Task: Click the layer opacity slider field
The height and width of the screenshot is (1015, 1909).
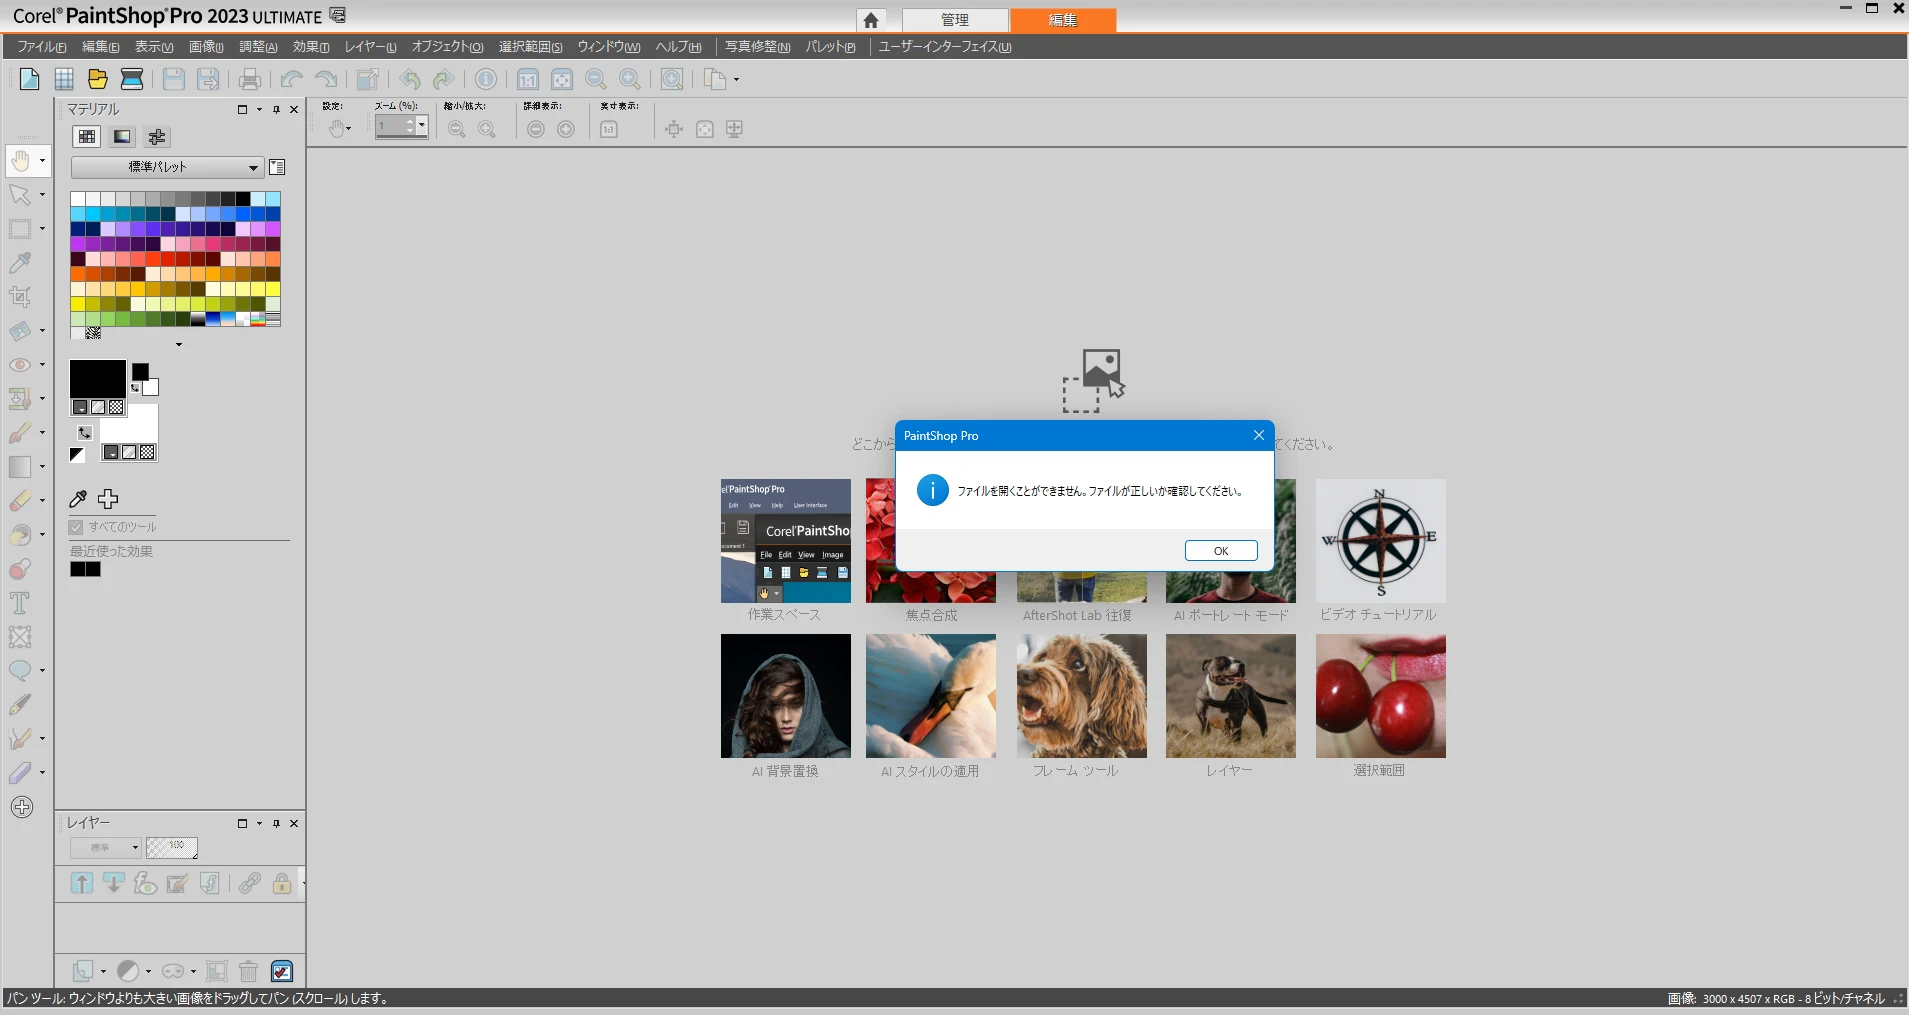Action: (x=172, y=848)
